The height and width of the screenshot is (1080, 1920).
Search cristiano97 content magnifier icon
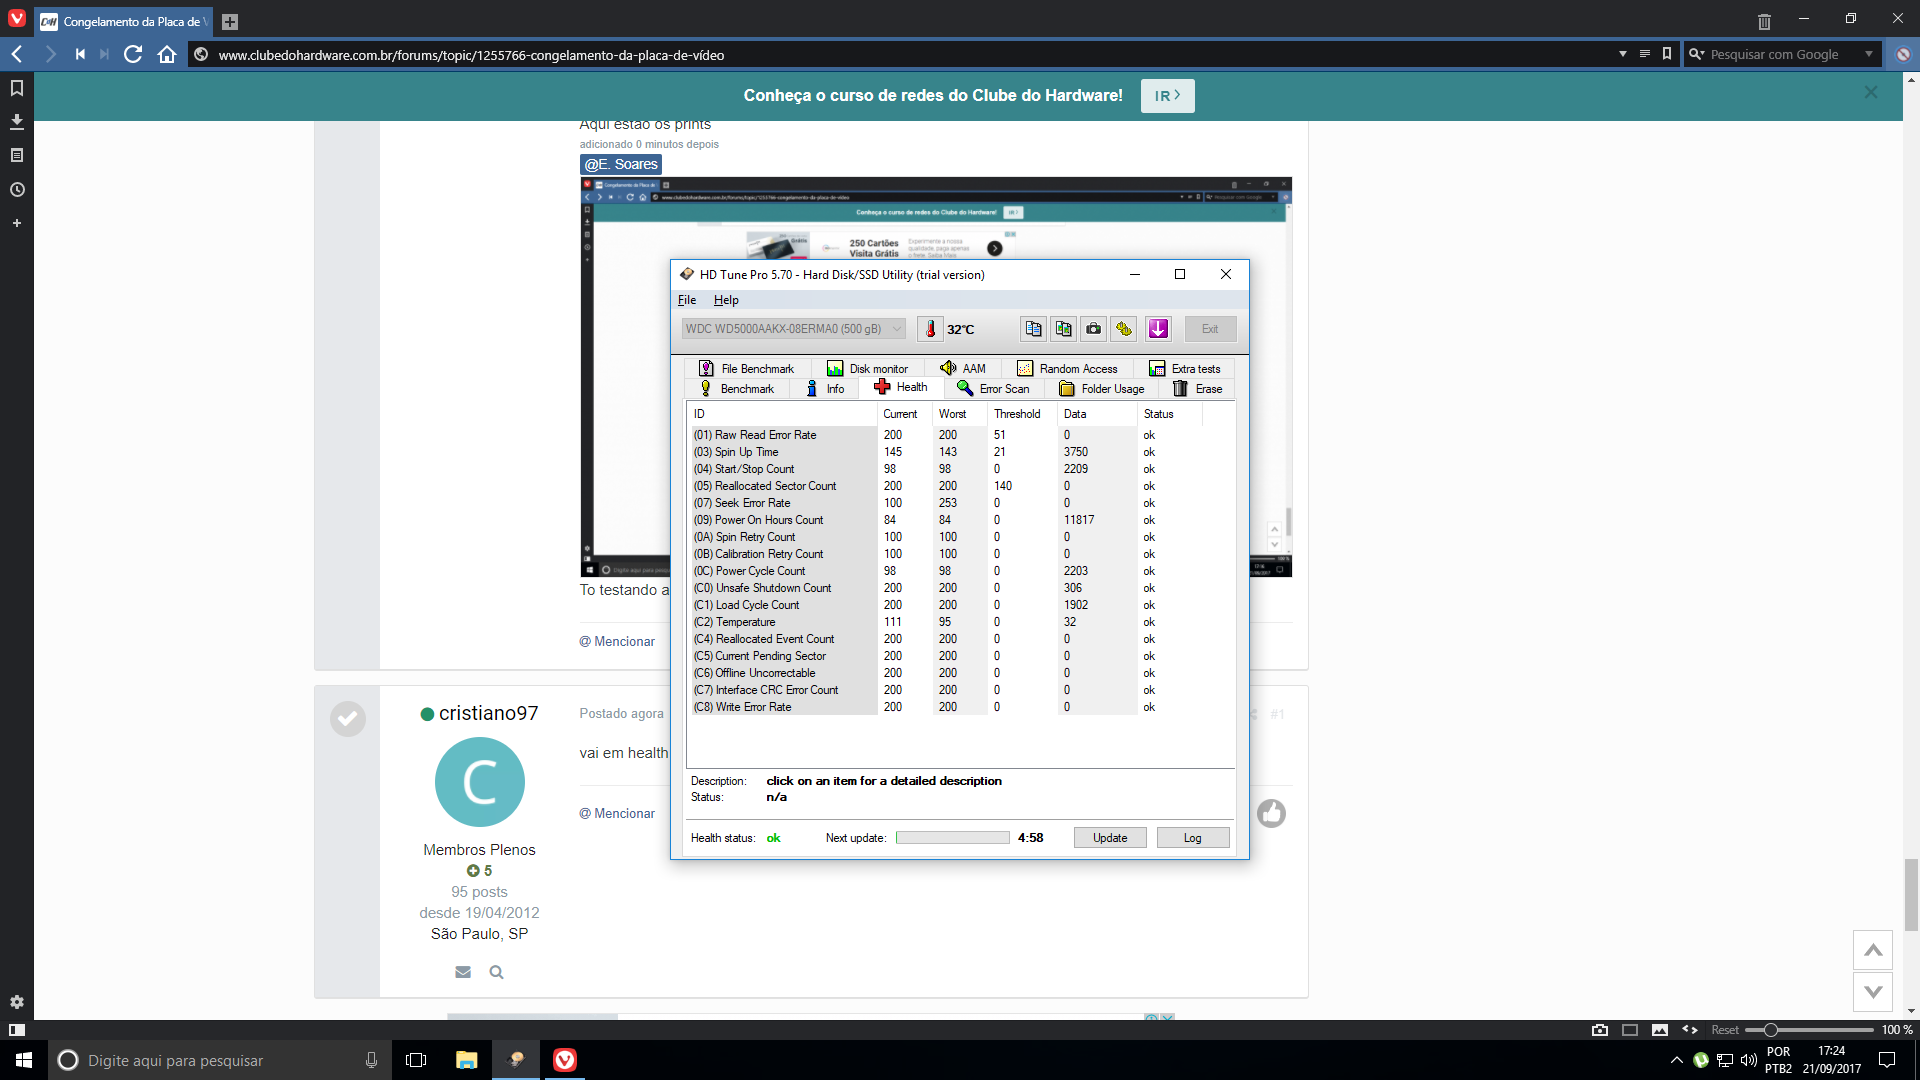(496, 972)
